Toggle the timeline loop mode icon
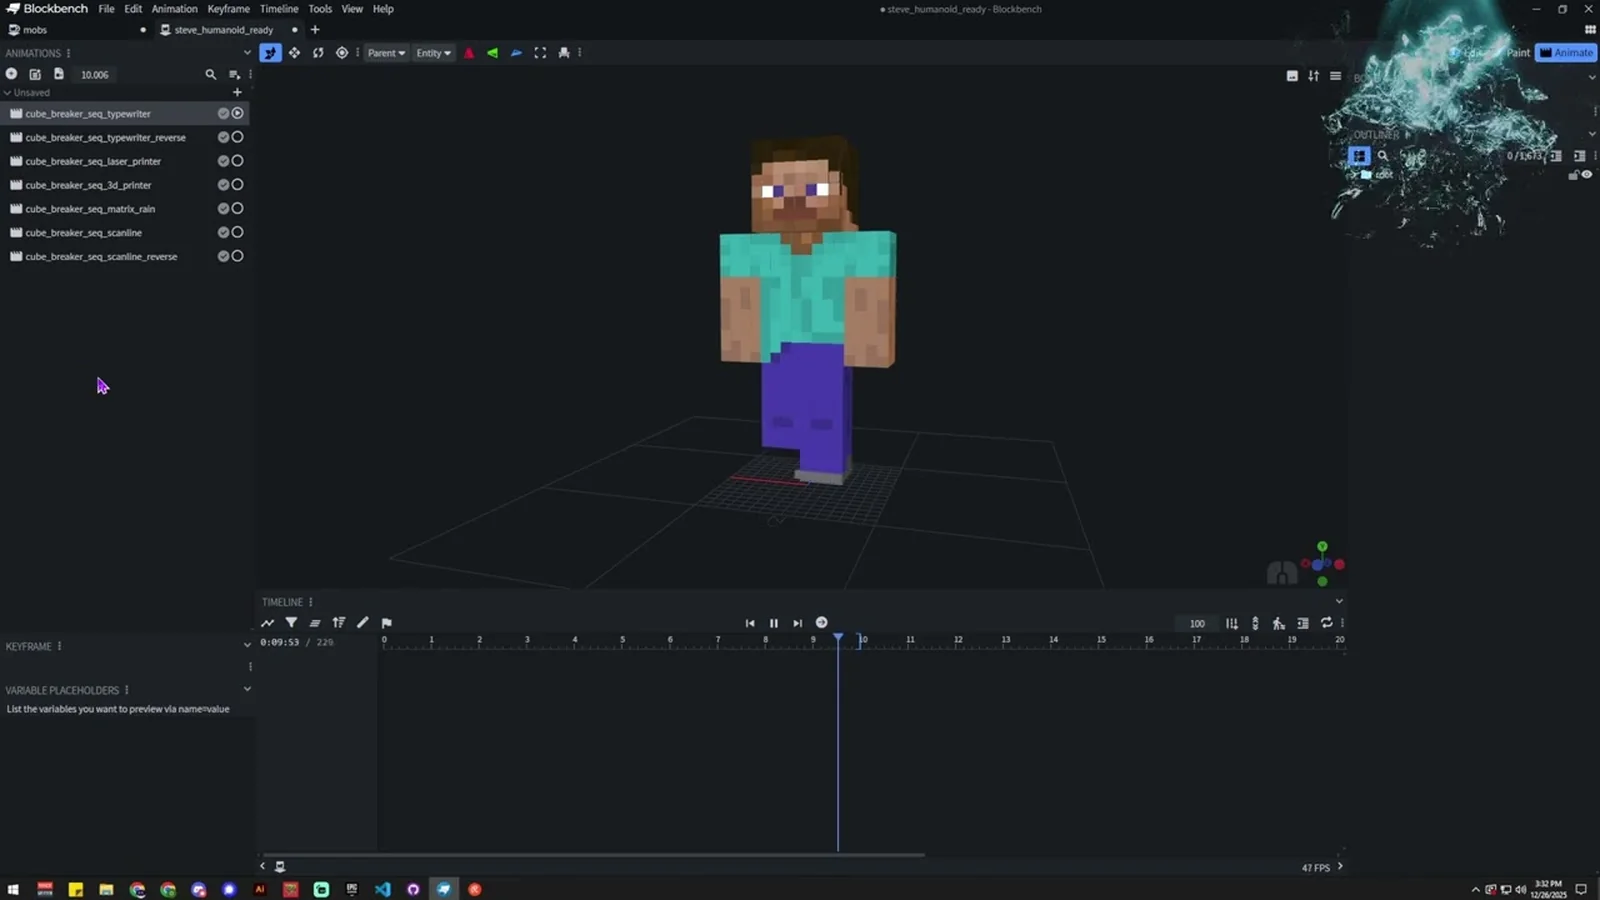The image size is (1600, 900). [1327, 623]
